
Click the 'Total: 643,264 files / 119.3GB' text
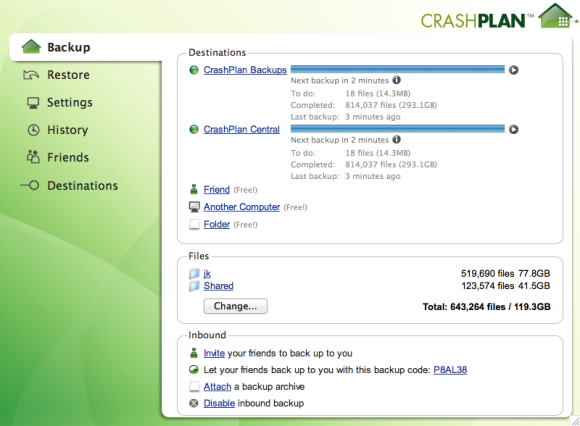tap(486, 307)
